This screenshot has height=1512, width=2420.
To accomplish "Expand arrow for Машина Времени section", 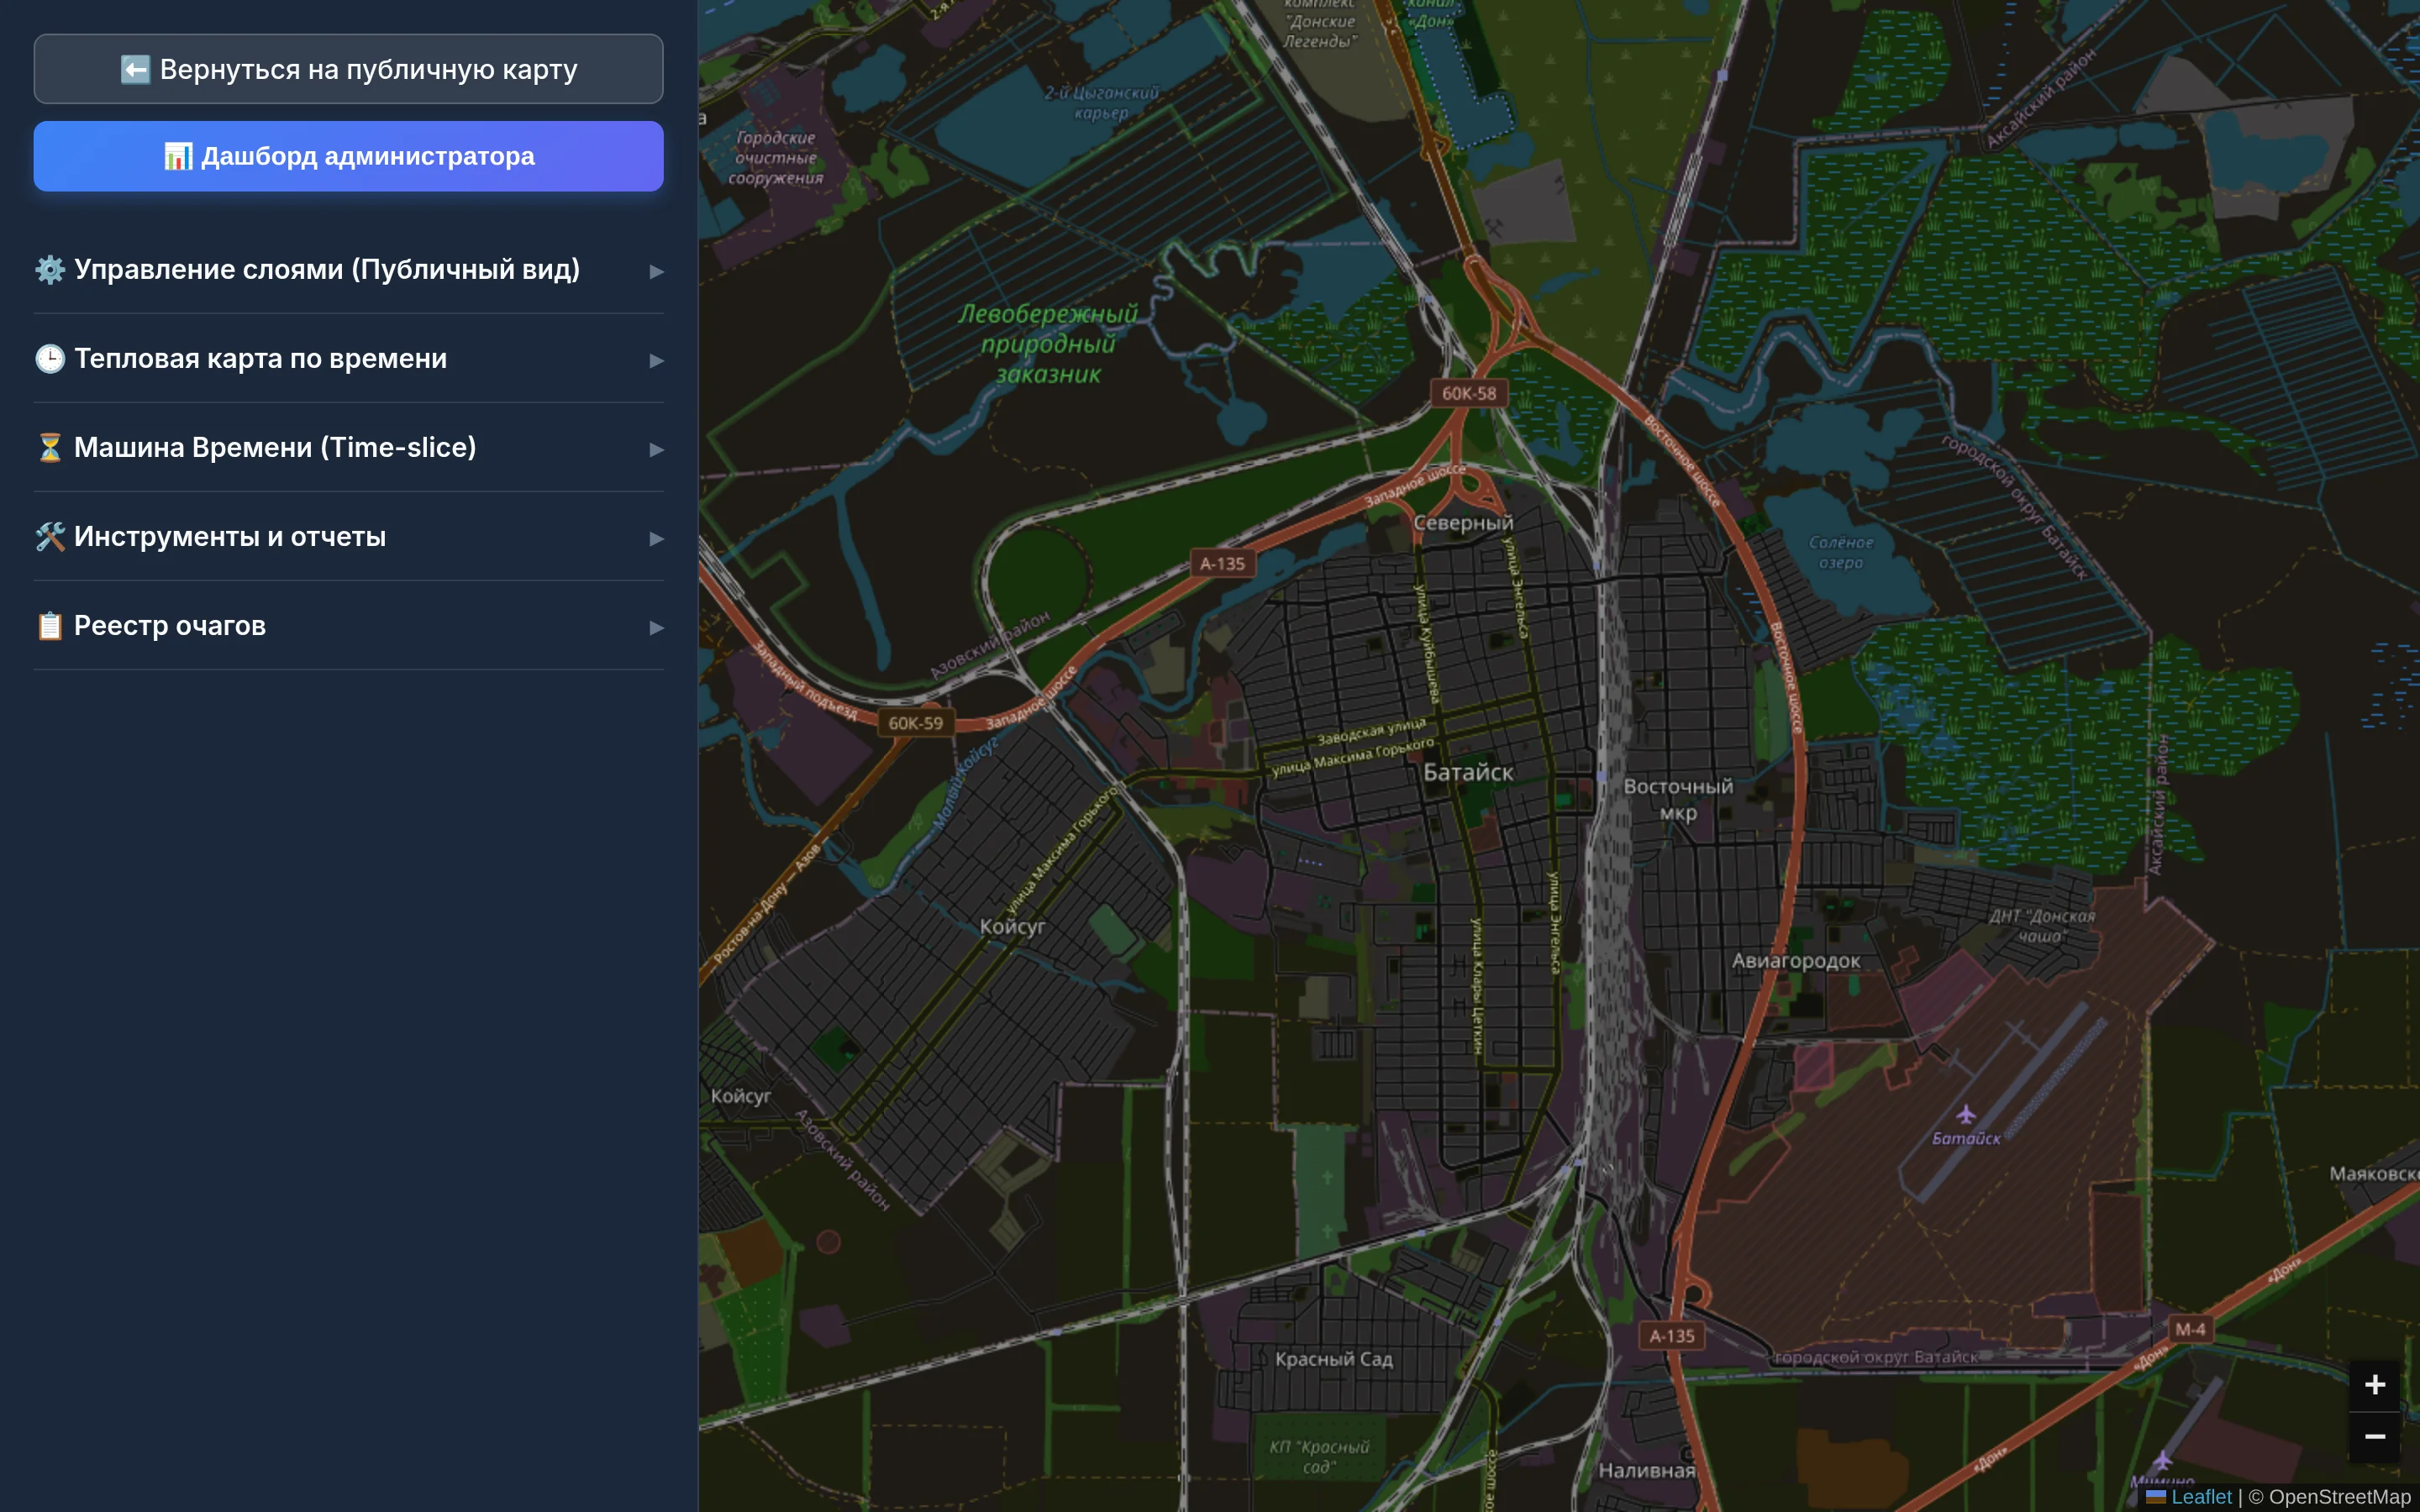I will click(656, 449).
